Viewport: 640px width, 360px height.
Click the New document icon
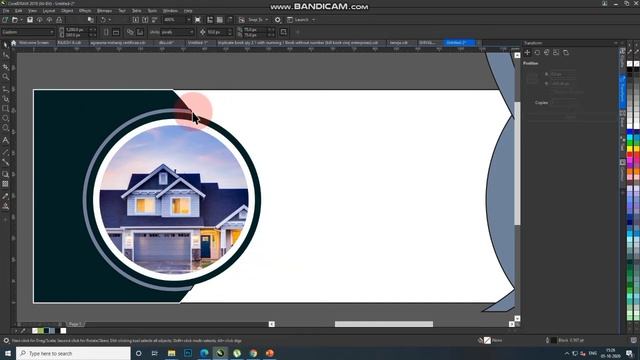[x=5, y=20]
